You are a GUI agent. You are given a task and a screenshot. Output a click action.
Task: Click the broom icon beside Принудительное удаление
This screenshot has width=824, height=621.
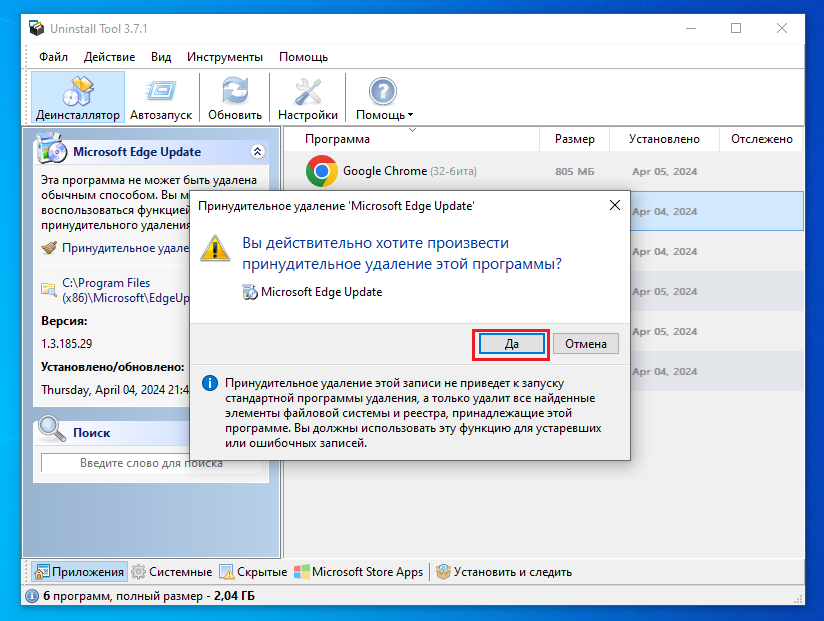pos(49,247)
